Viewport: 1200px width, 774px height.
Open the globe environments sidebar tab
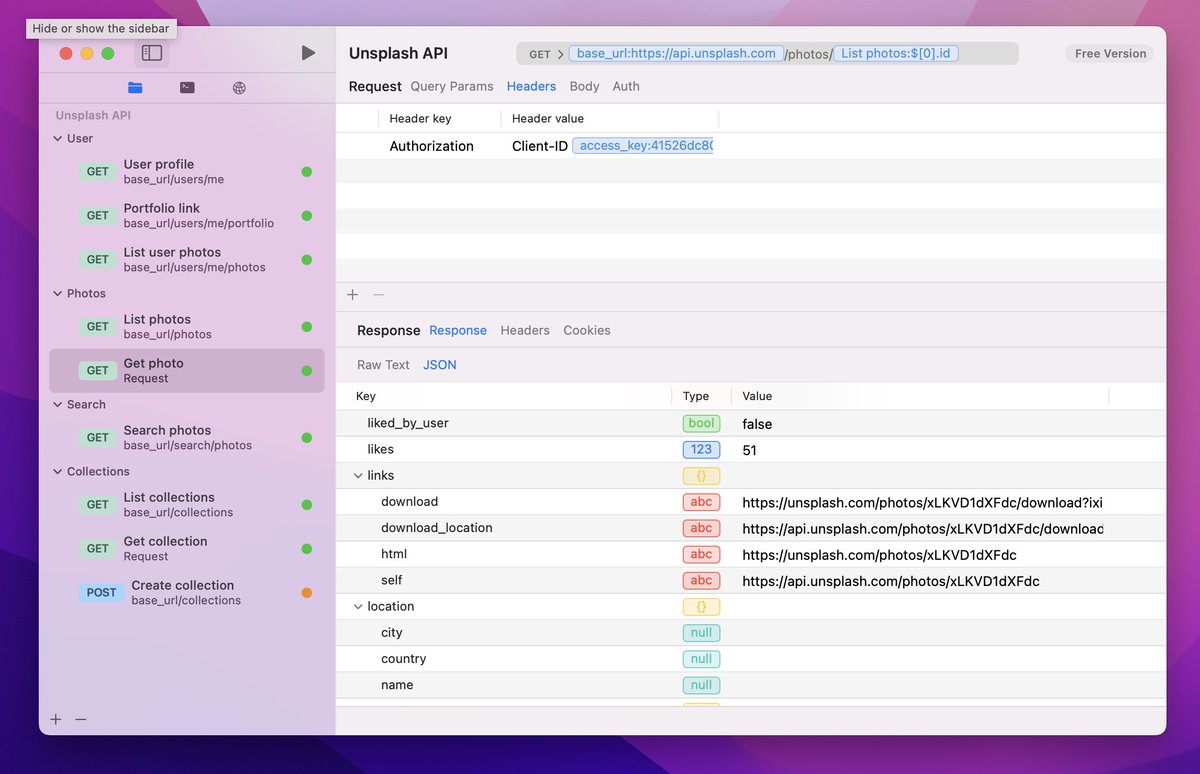point(239,87)
